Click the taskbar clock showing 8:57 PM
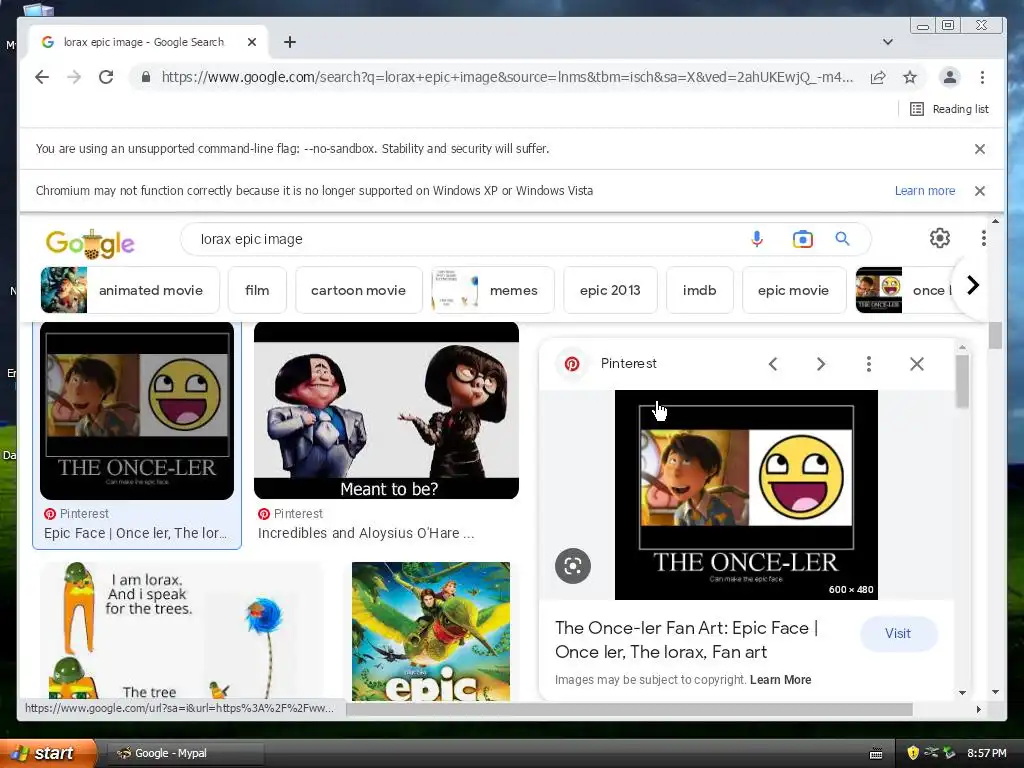Image resolution: width=1024 pixels, height=768 pixels. click(x=986, y=753)
